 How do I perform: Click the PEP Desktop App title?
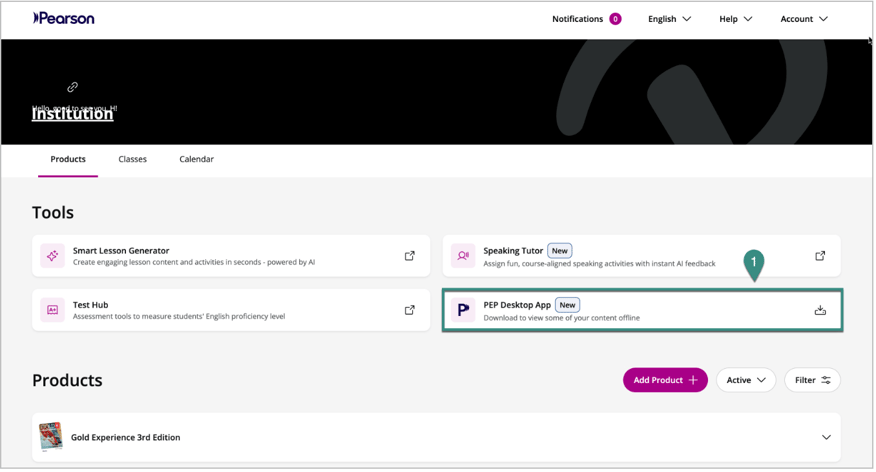click(517, 305)
